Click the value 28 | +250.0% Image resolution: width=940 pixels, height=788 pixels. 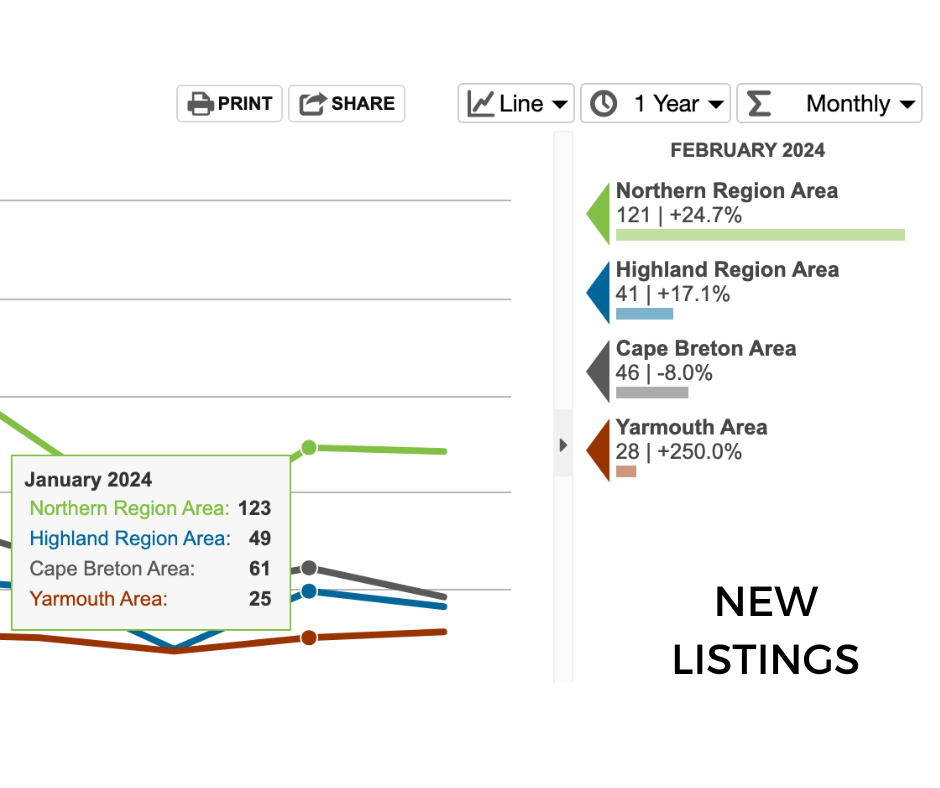coord(679,452)
